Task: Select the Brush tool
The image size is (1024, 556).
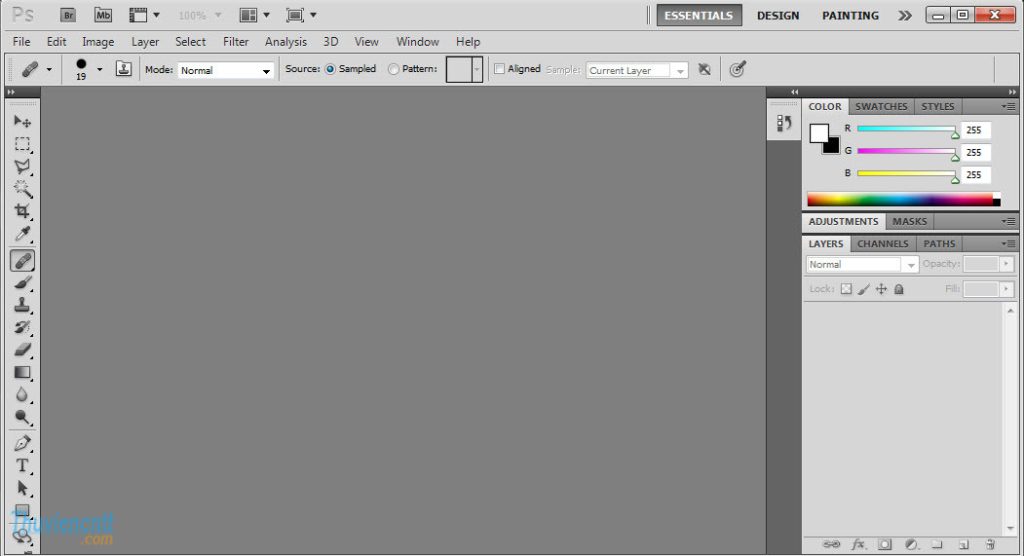Action: click(x=22, y=283)
